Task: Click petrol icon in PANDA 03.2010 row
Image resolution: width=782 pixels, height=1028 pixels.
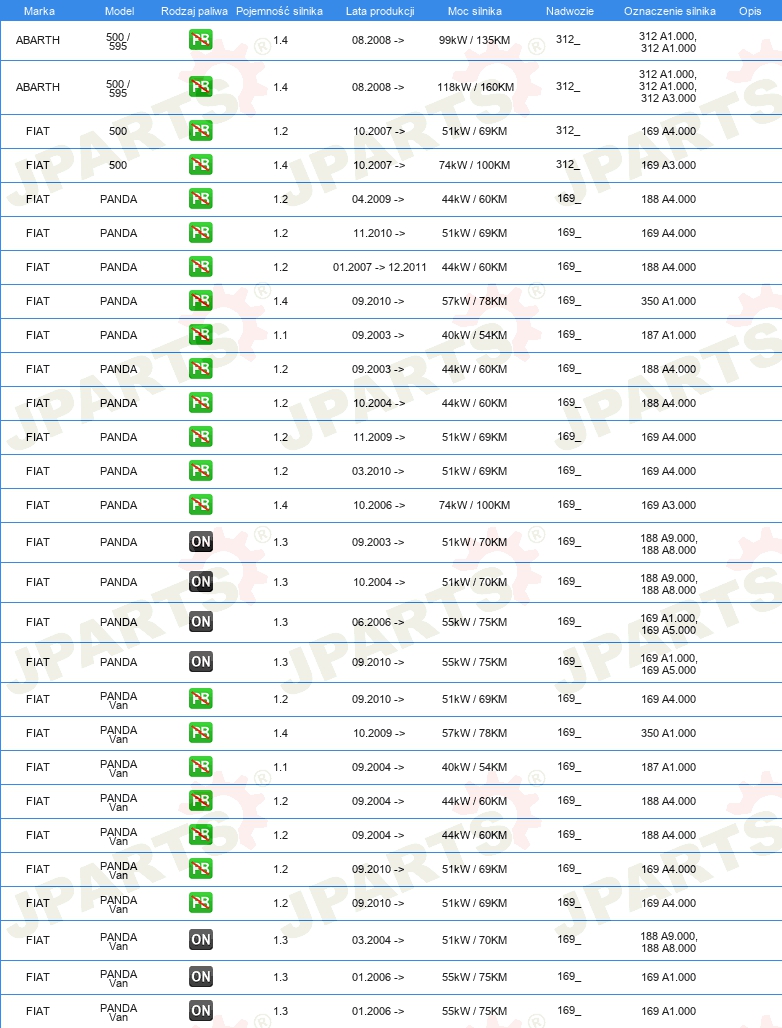Action: 201,471
